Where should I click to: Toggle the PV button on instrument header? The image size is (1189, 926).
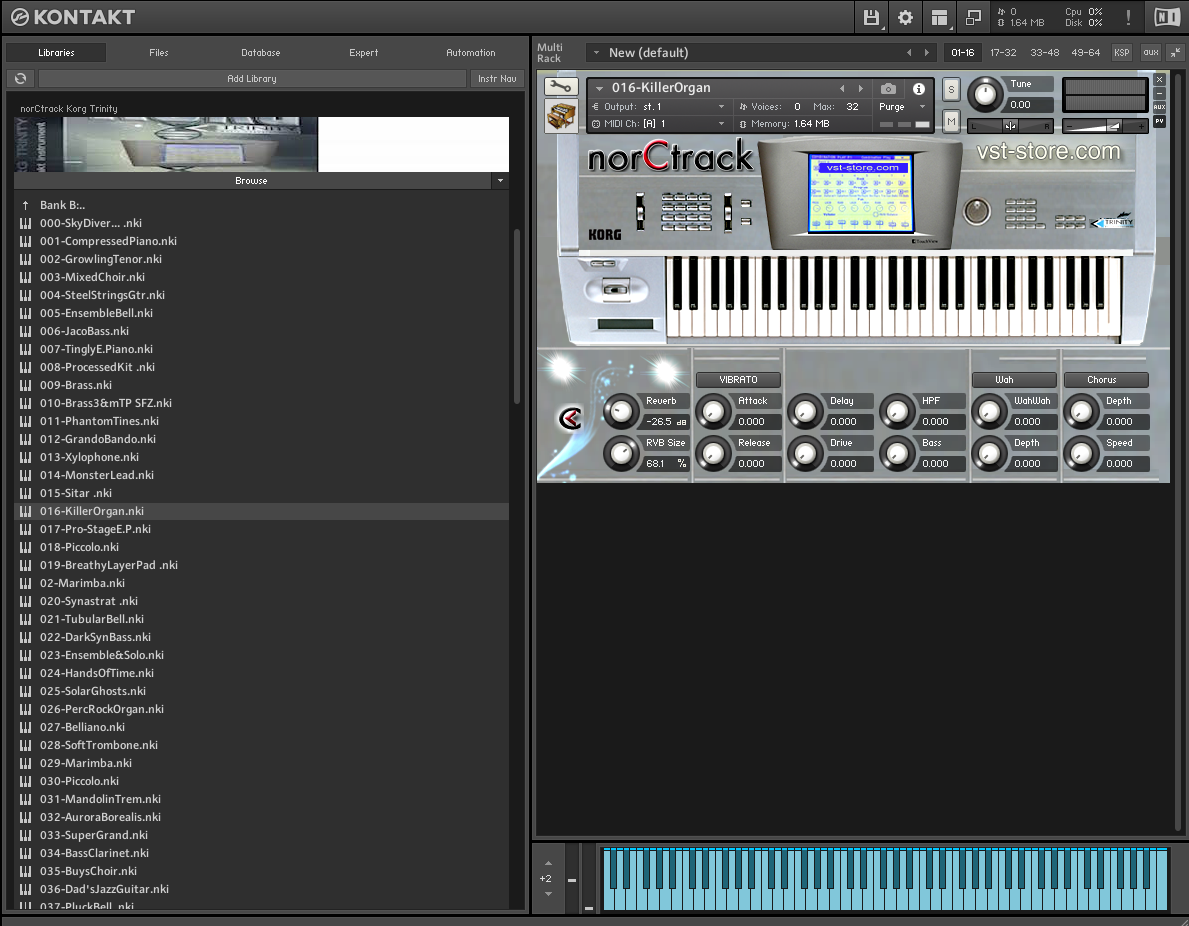(1159, 121)
